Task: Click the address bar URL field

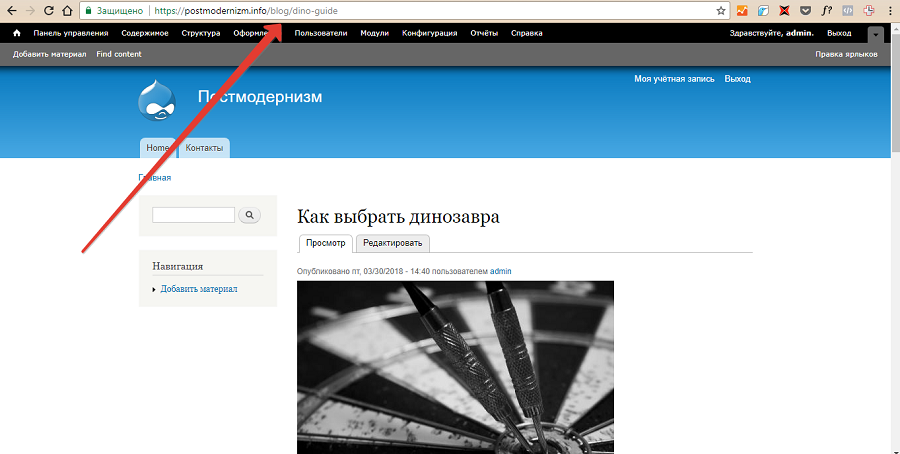Action: coord(403,11)
